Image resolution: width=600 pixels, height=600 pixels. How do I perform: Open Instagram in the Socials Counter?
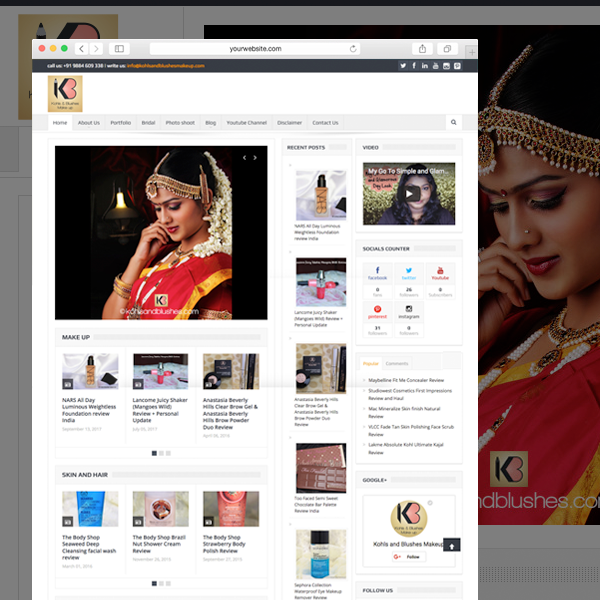409,312
